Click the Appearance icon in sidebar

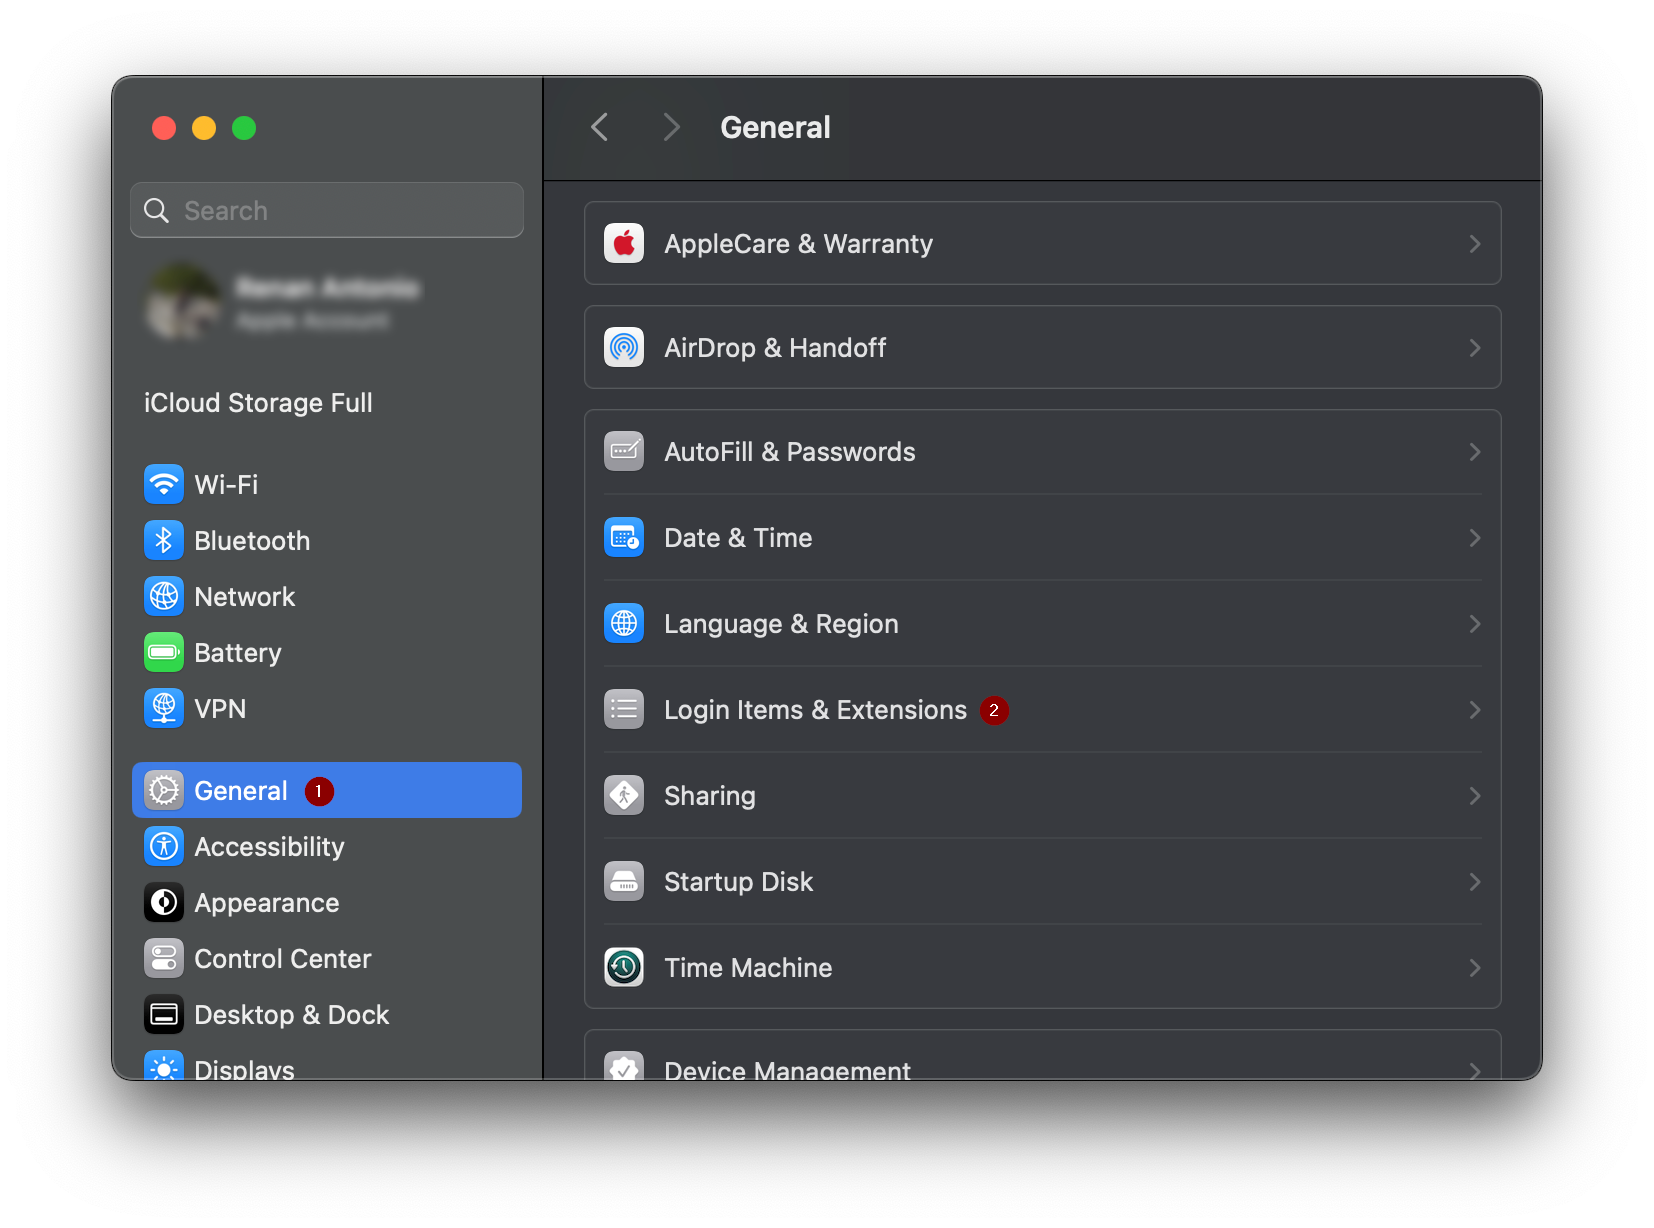[x=164, y=903]
